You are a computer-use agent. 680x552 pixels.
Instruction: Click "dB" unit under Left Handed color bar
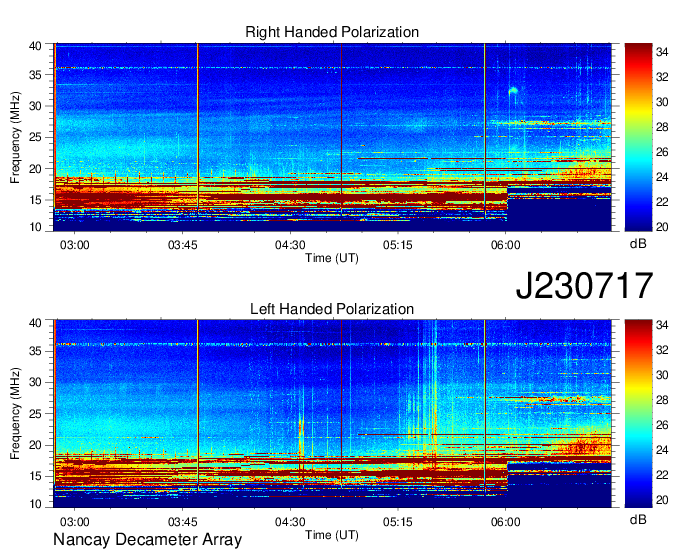pos(638,519)
